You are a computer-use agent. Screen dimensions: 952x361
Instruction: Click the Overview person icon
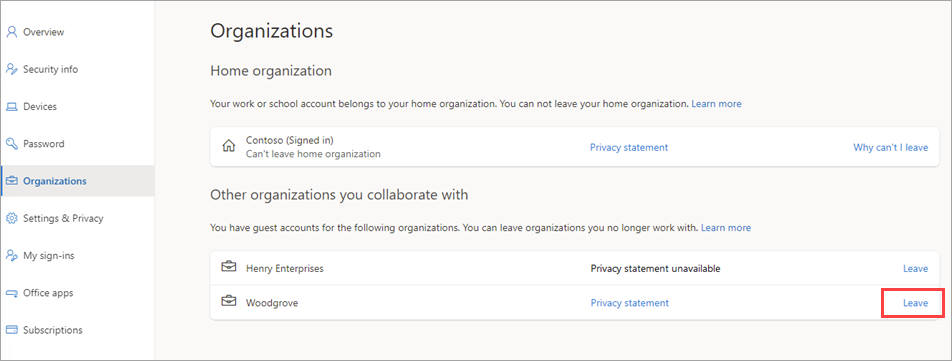click(x=12, y=32)
